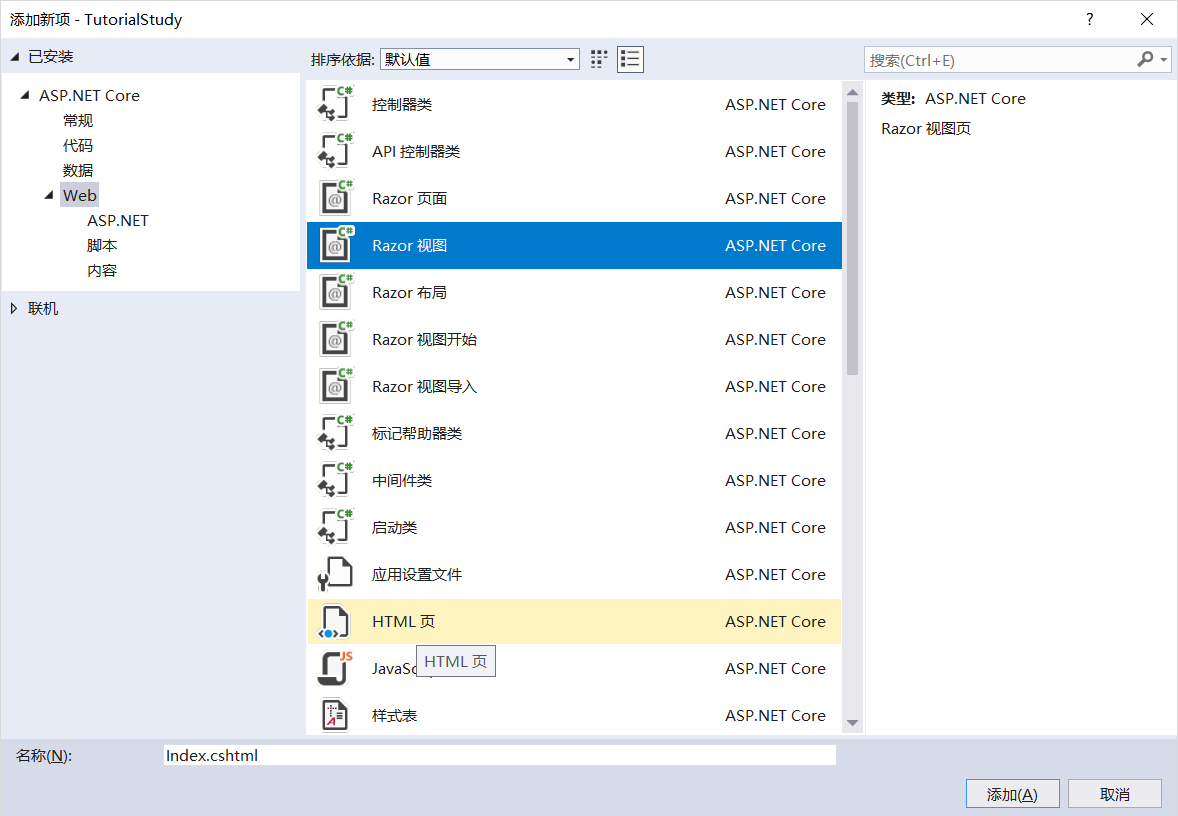Click the 控制器类 template icon

click(x=335, y=104)
